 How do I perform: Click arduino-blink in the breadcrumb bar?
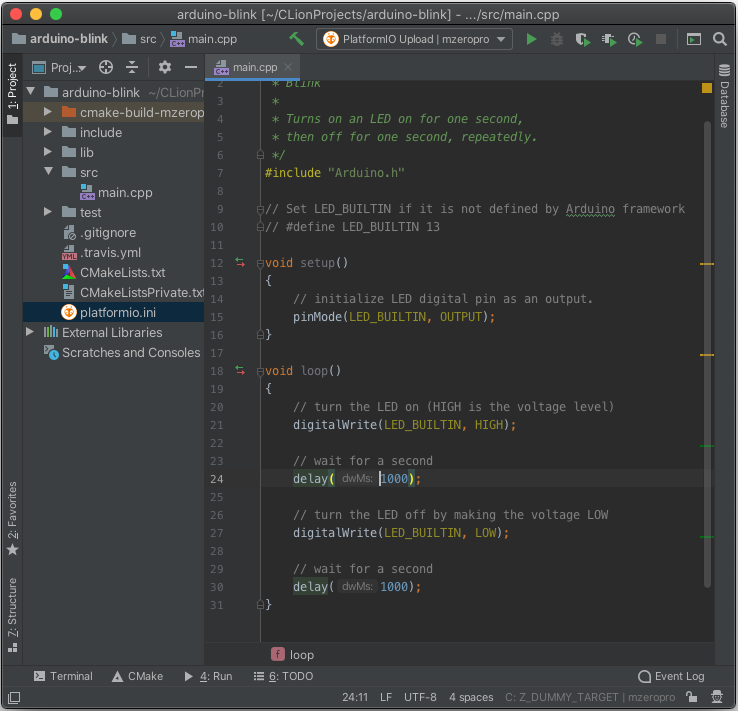pos(60,39)
